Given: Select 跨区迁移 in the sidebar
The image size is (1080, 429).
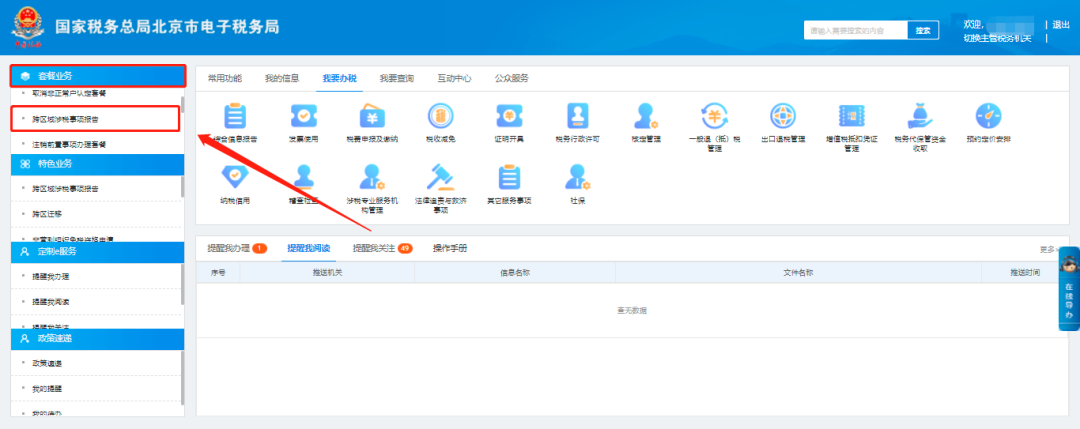Looking at the screenshot, I should tap(47, 214).
